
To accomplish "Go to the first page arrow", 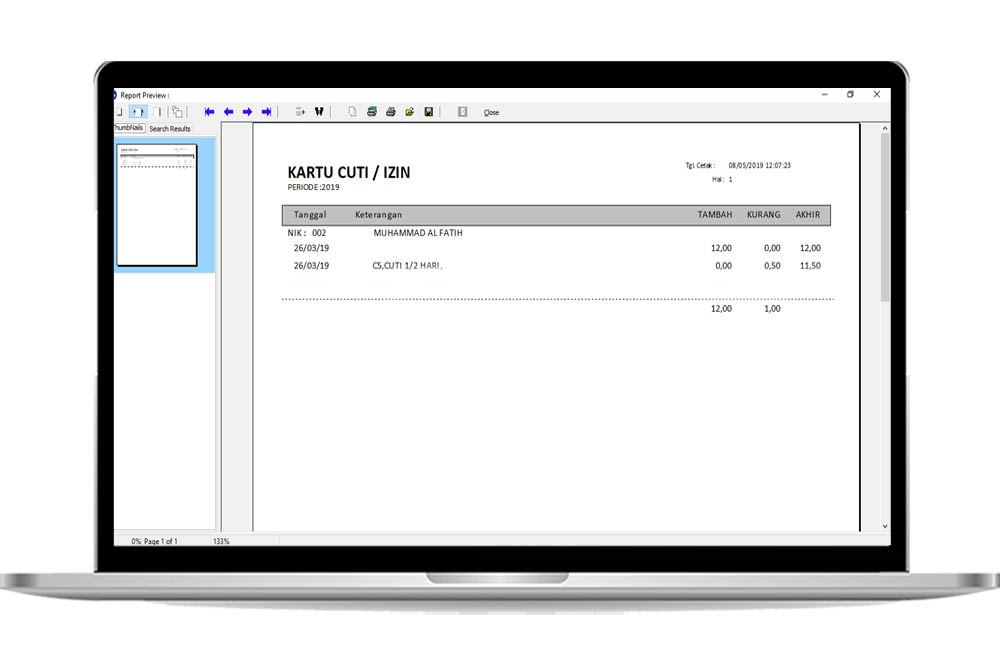I will pos(210,112).
